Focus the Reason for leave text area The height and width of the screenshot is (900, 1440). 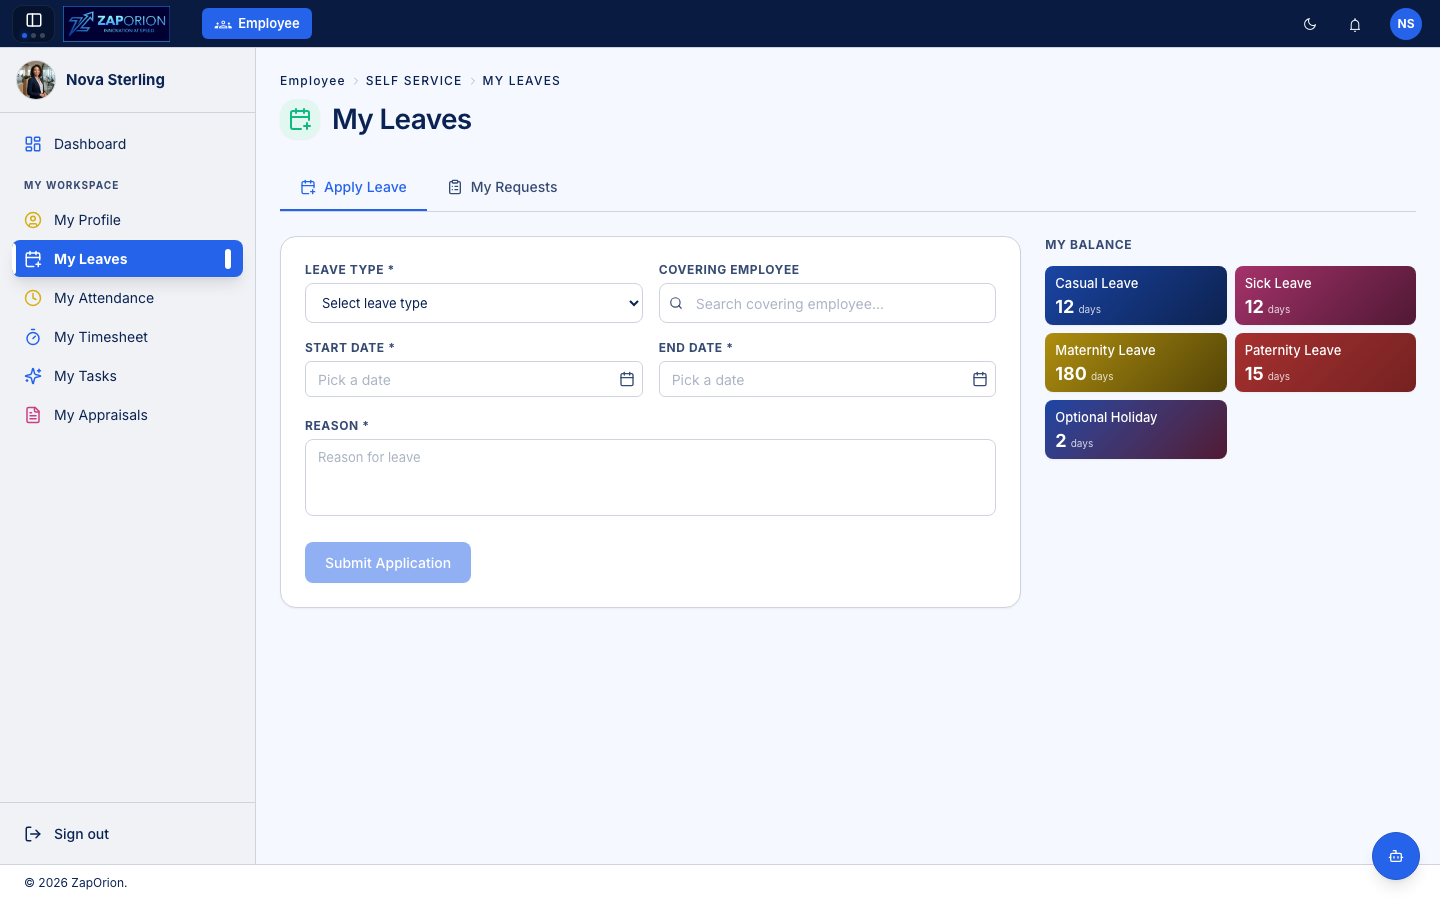tap(650, 478)
